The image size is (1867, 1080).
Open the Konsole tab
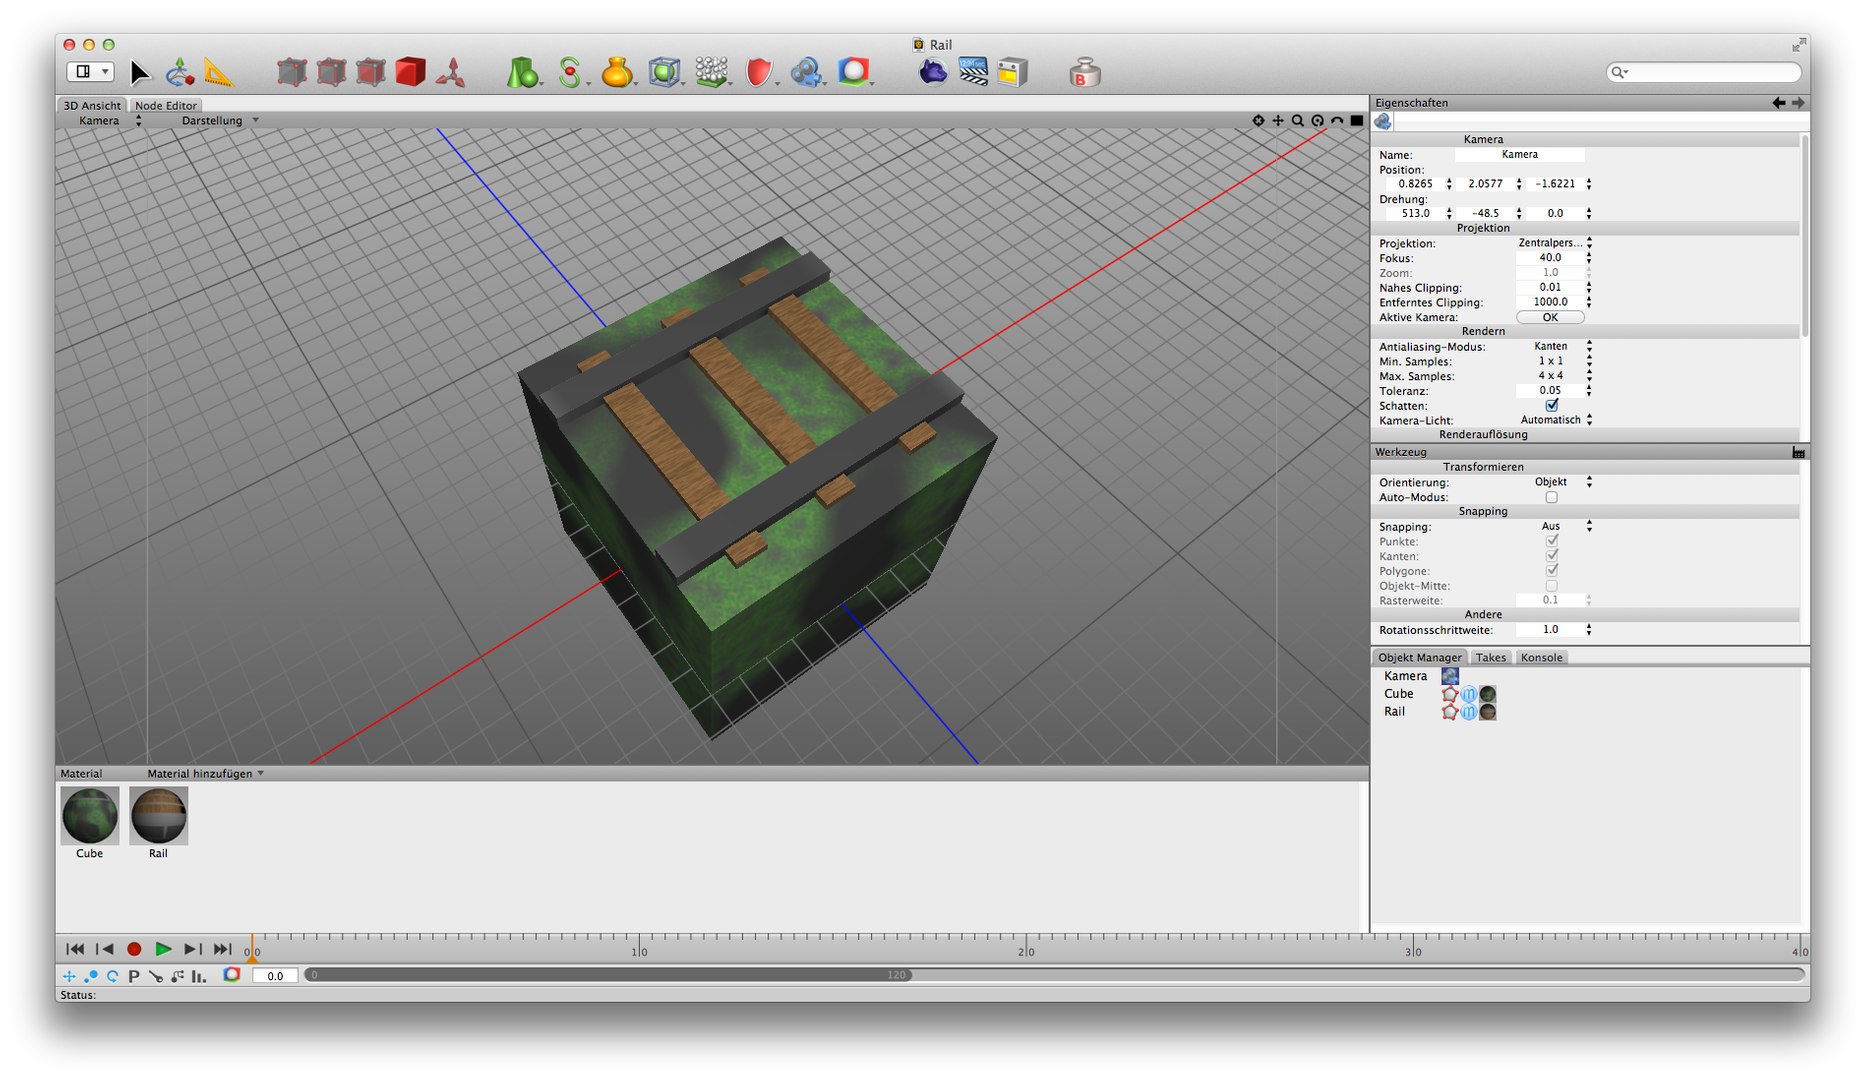1541,658
